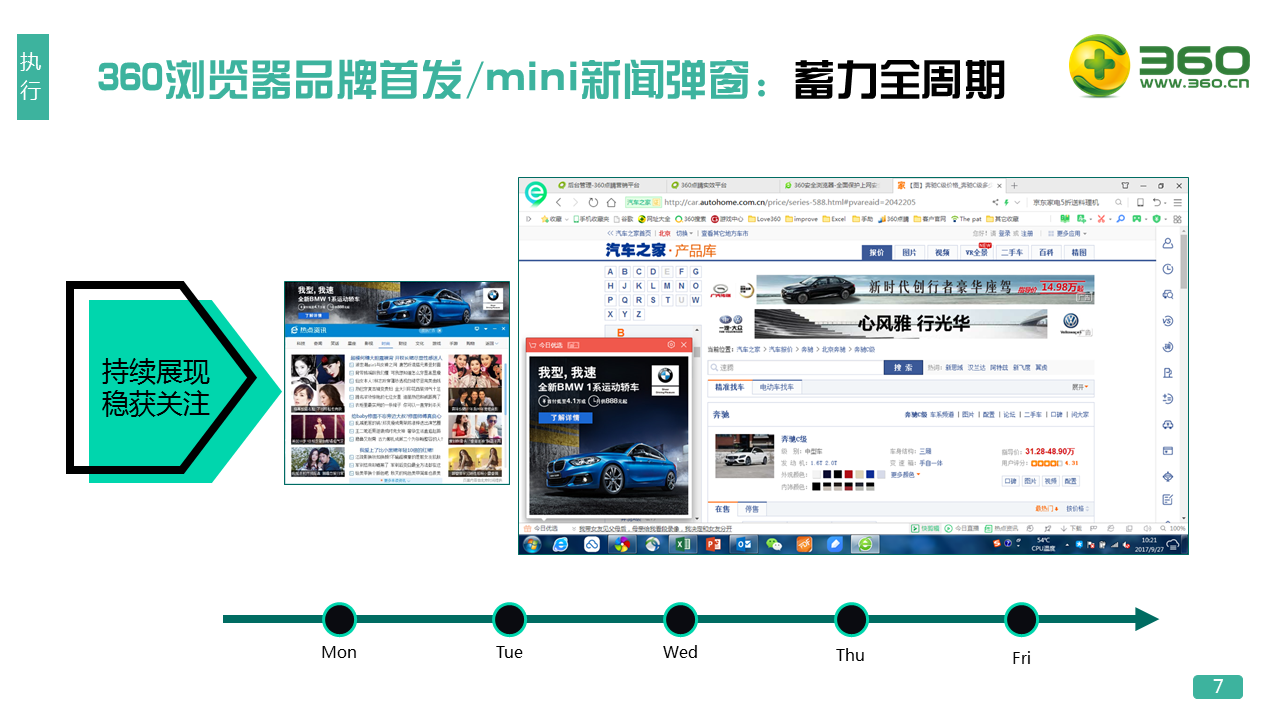This screenshot has height=720, width=1280.
Task: Select the VR全景 tab
Action: tap(977, 252)
